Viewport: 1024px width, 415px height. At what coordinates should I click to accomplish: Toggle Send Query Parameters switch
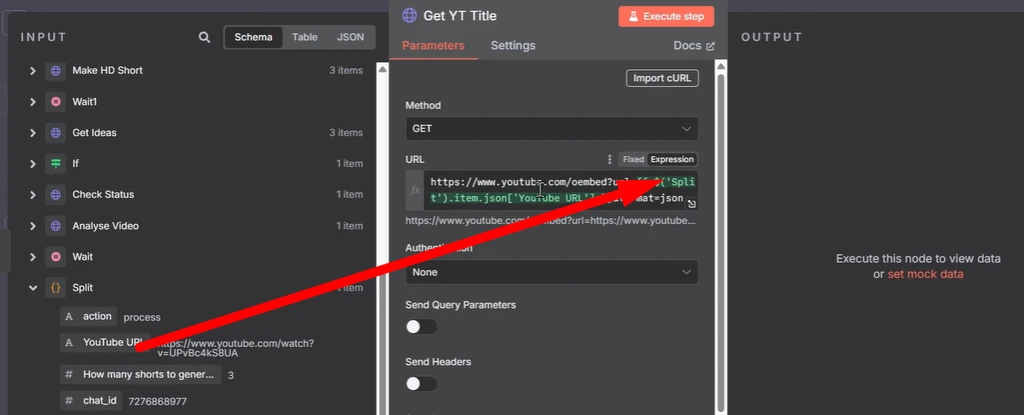[421, 327]
